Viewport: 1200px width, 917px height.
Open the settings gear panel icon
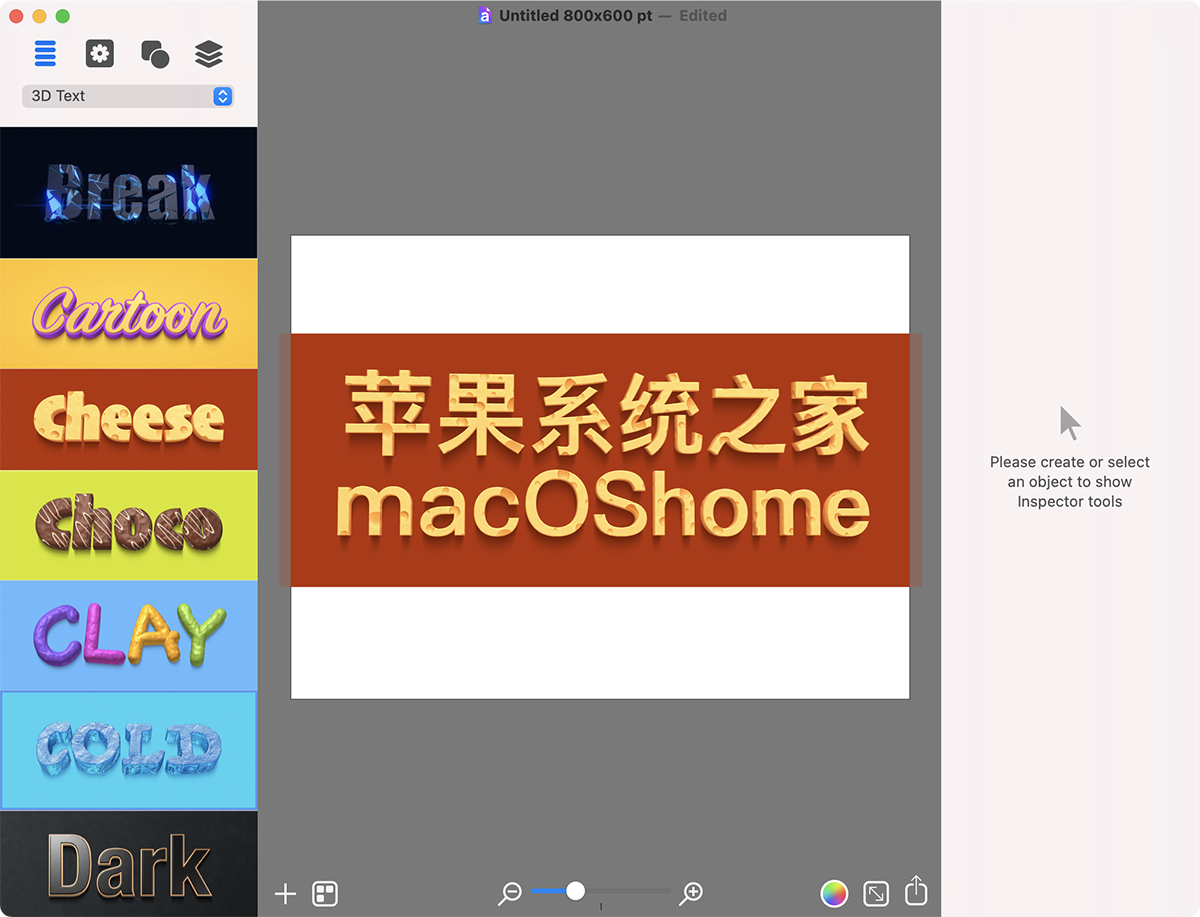(x=99, y=54)
